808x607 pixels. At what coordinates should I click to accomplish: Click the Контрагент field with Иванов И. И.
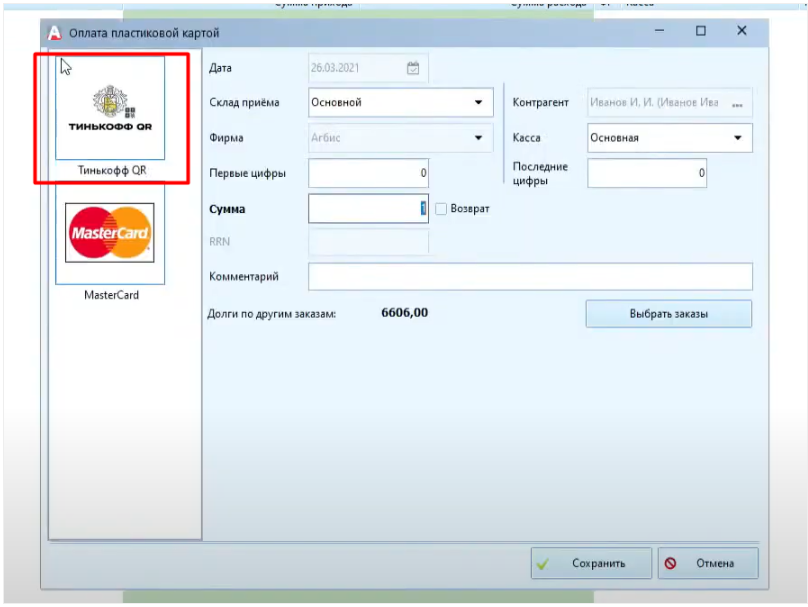[669, 102]
